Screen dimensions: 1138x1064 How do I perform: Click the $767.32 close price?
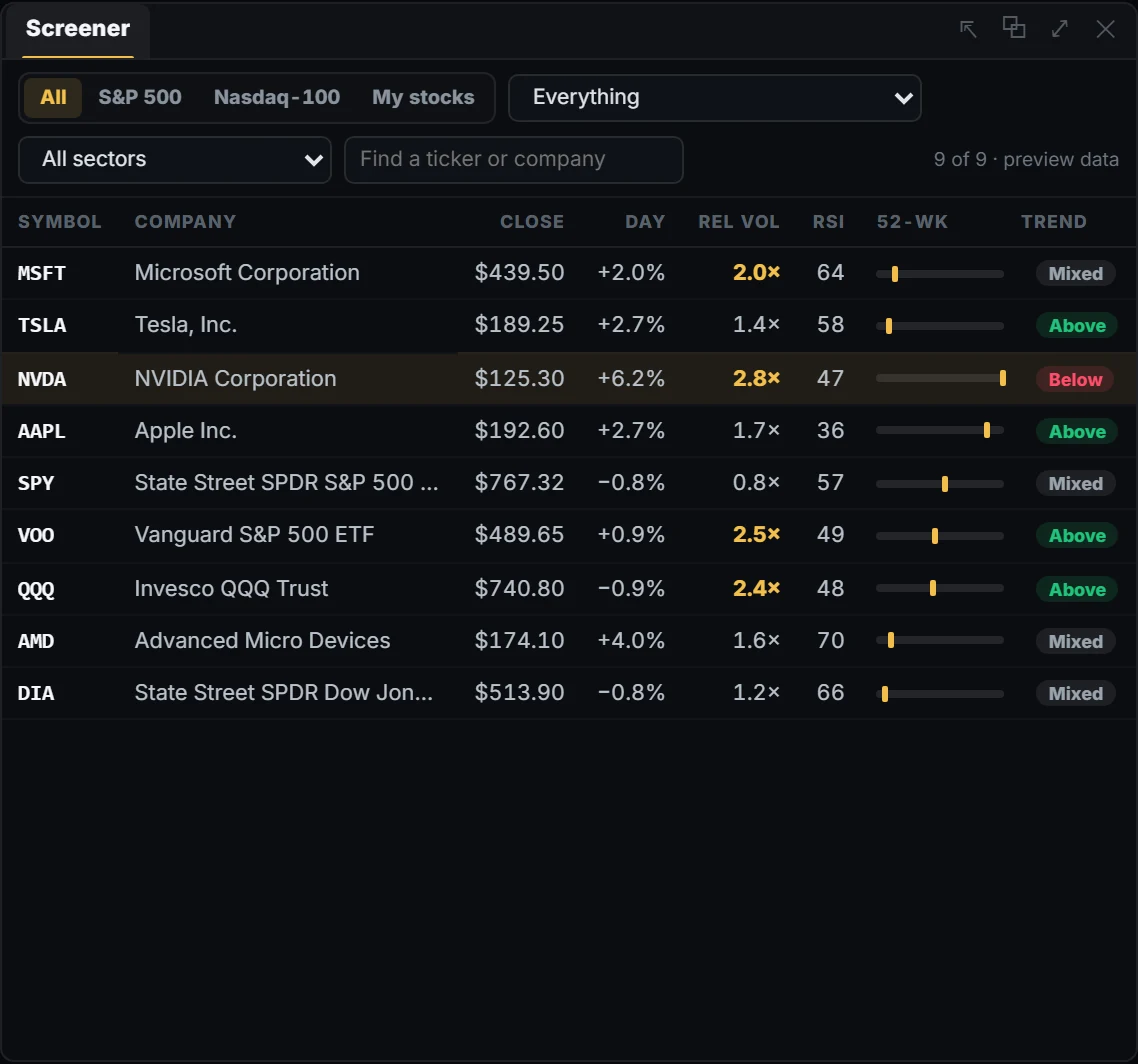pyautogui.click(x=519, y=483)
